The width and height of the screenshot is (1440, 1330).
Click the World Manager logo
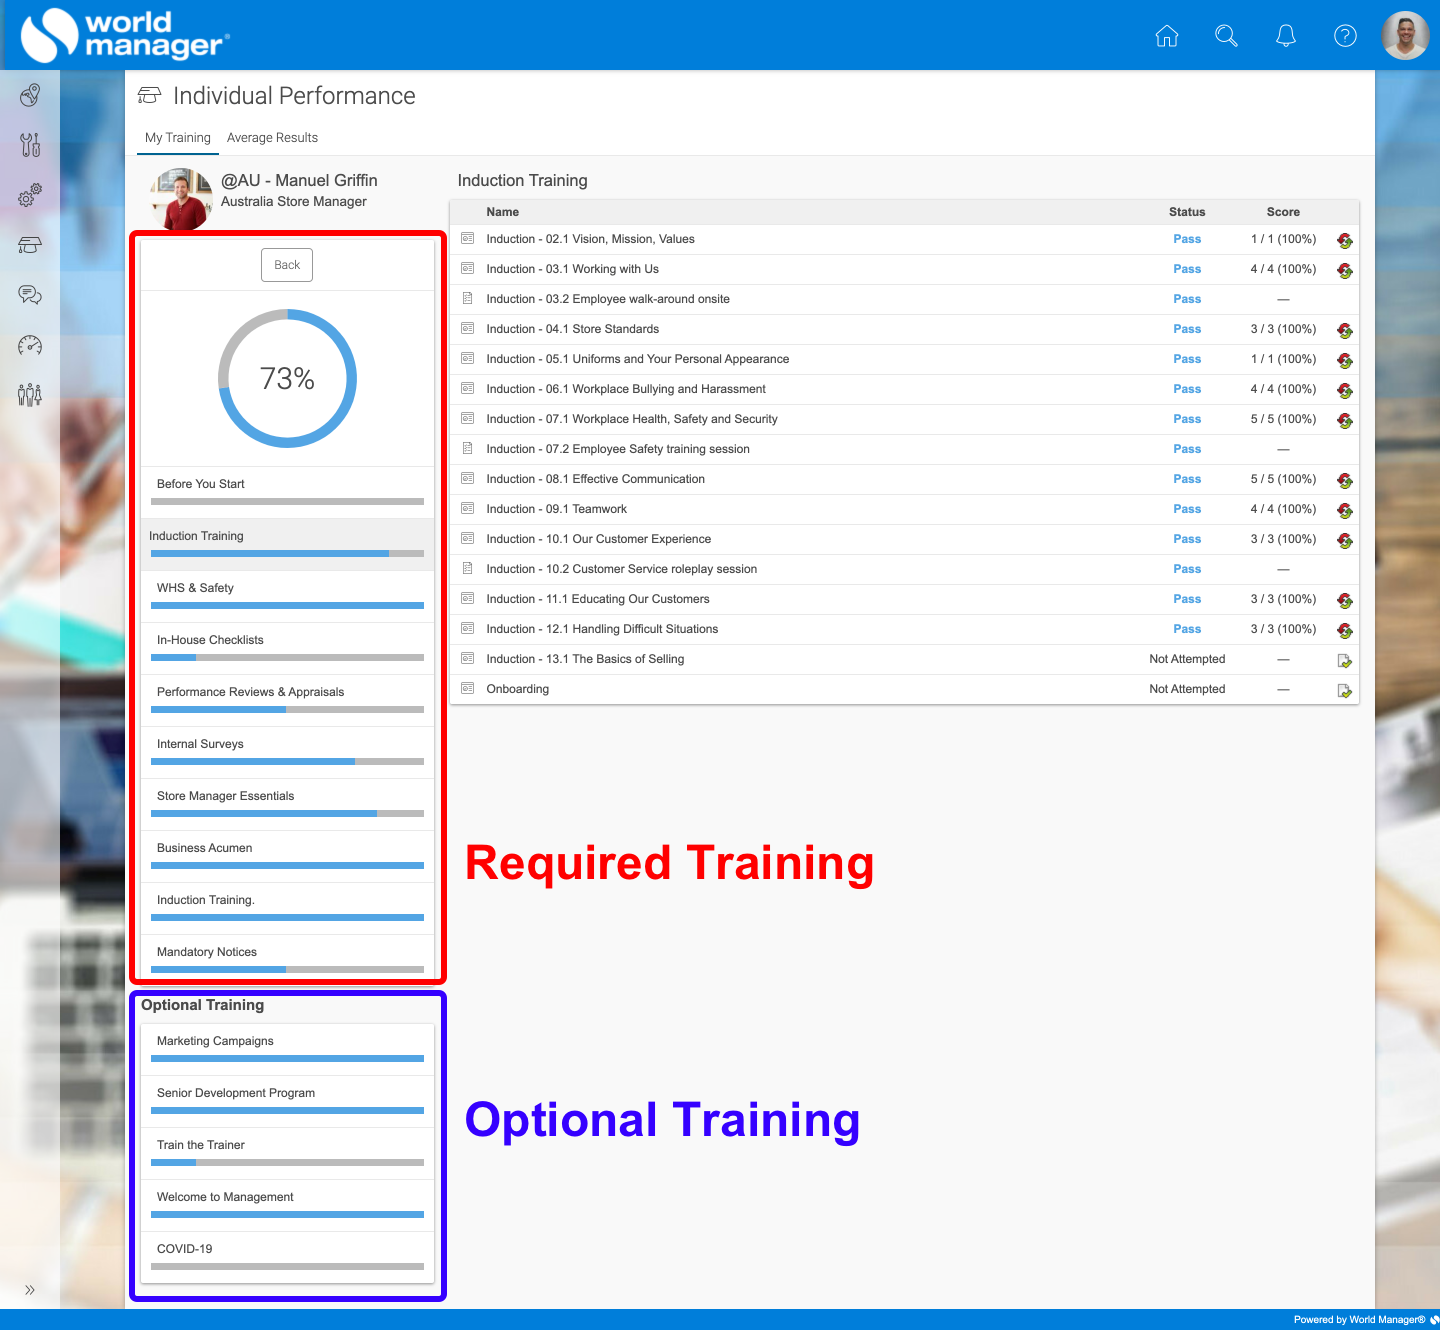(x=125, y=35)
